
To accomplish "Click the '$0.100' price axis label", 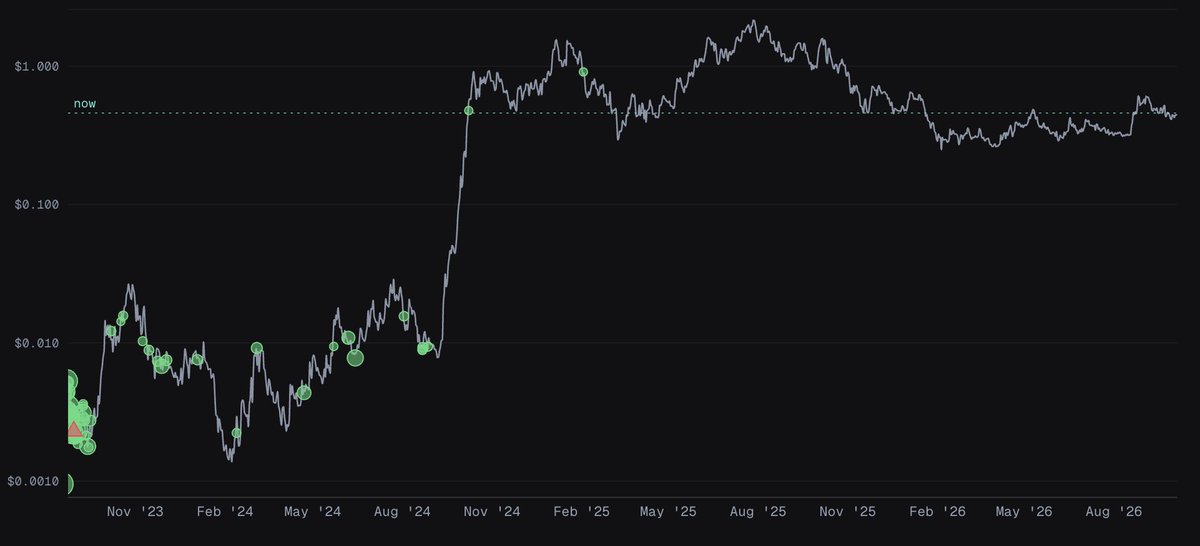I will pos(37,205).
